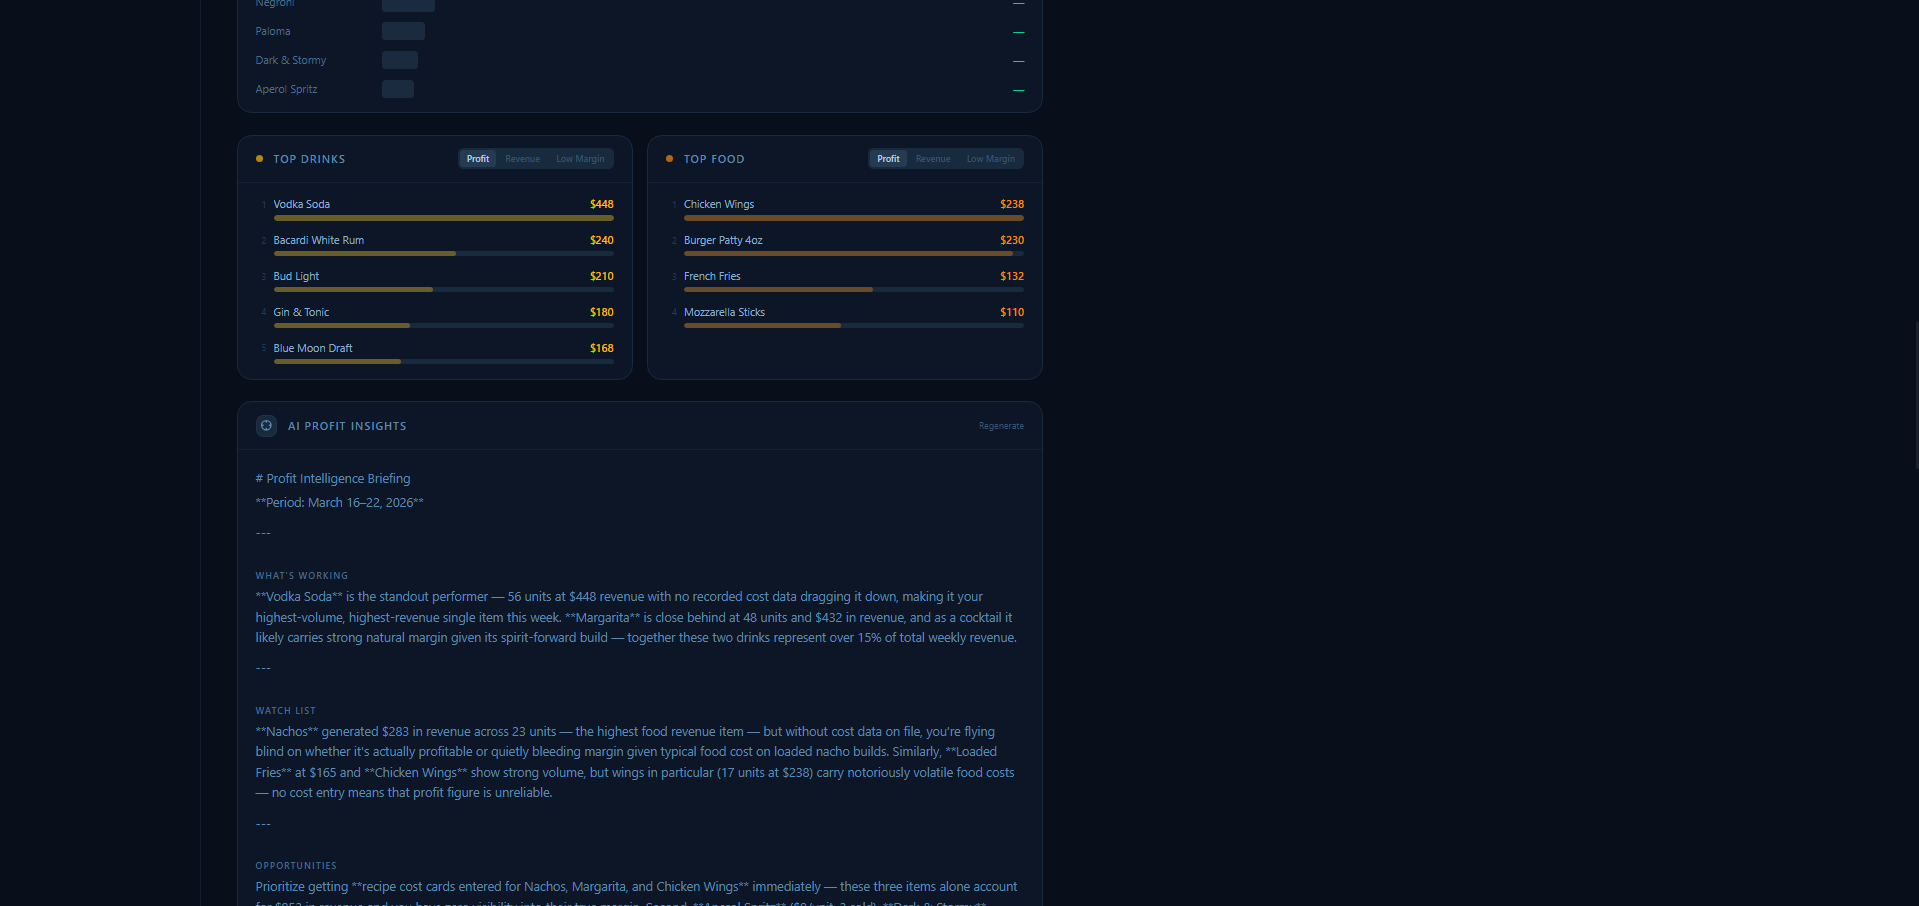Open the Chicken Wings food entry

[719, 204]
